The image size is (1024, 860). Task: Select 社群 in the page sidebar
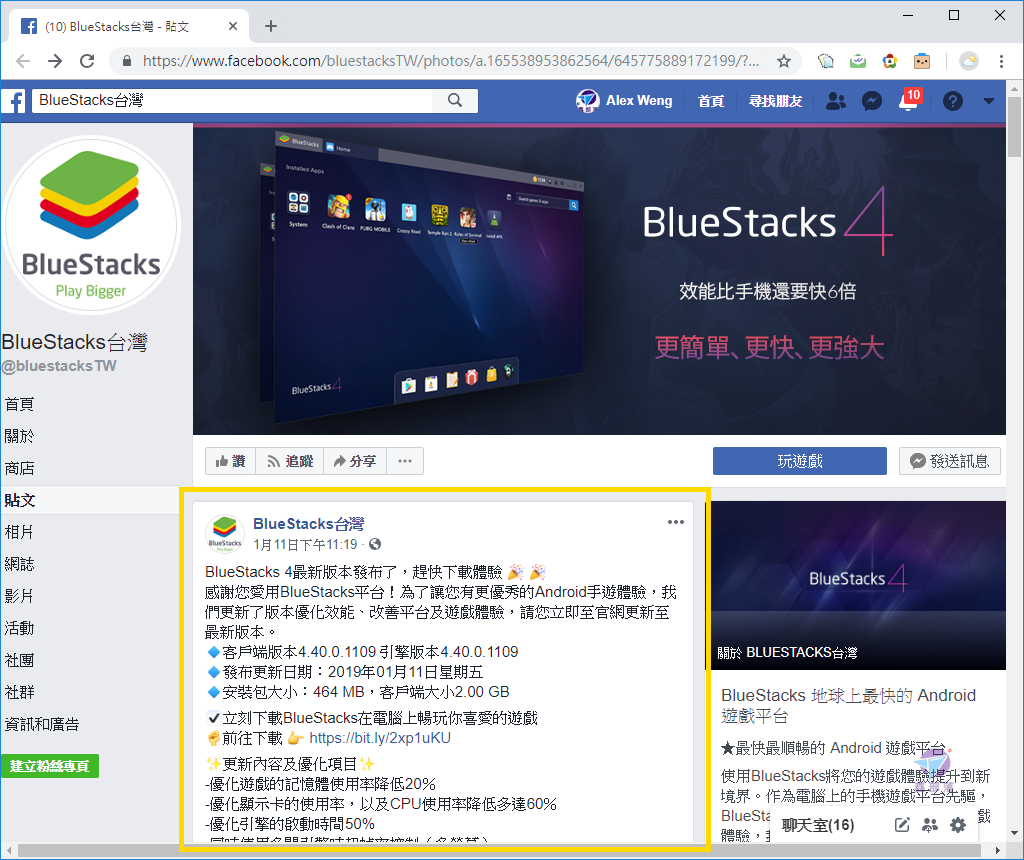(19, 692)
